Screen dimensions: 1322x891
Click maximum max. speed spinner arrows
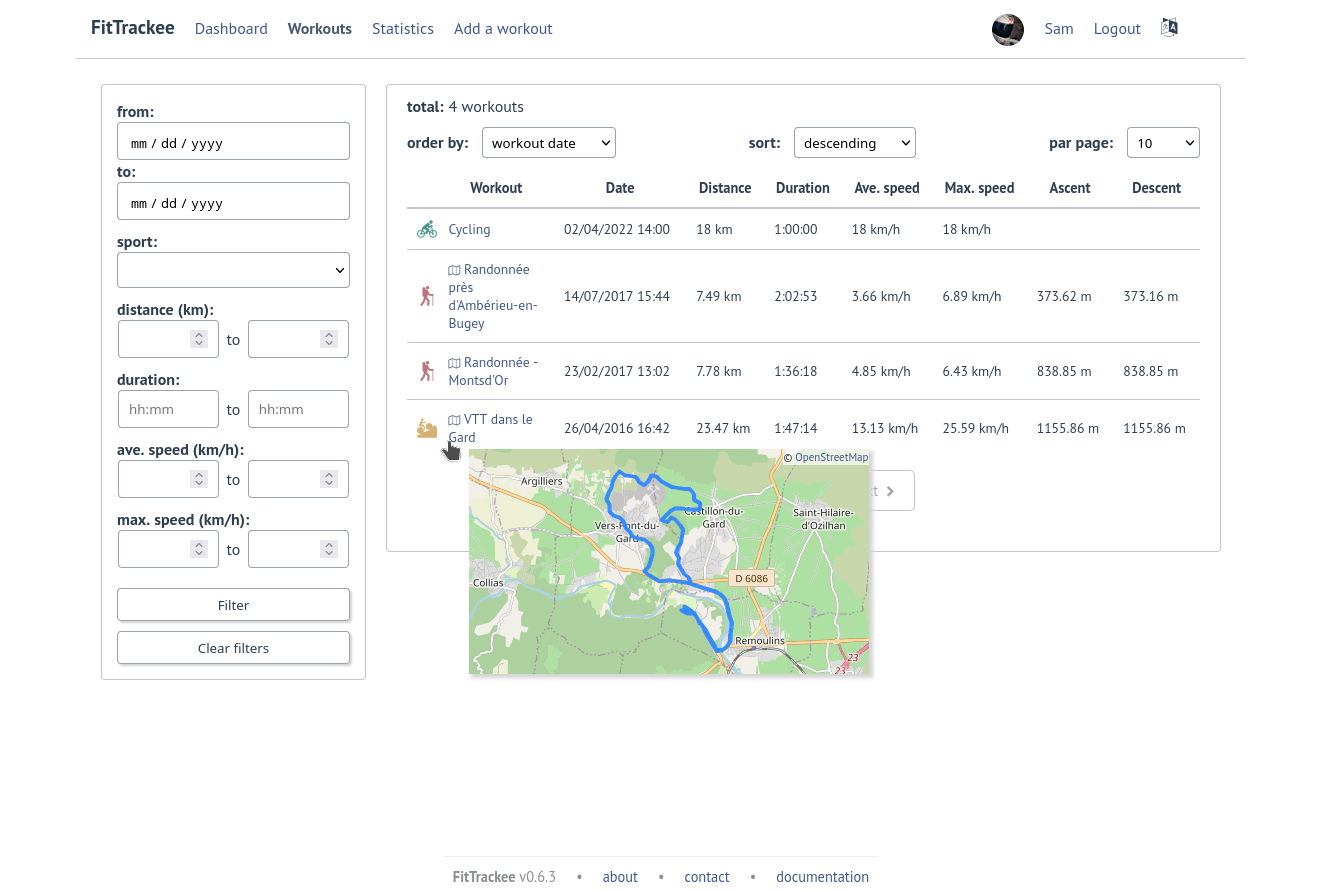(x=329, y=549)
